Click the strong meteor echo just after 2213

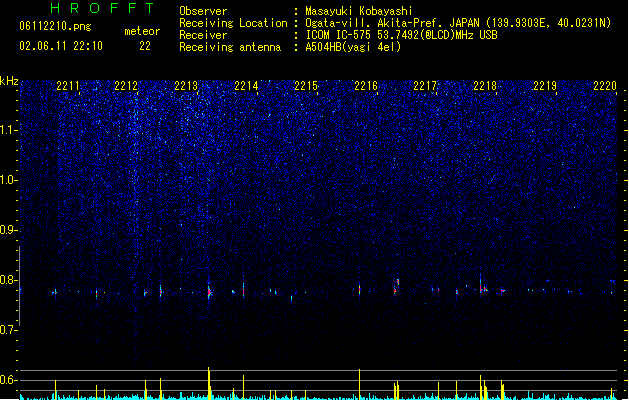coord(209,292)
